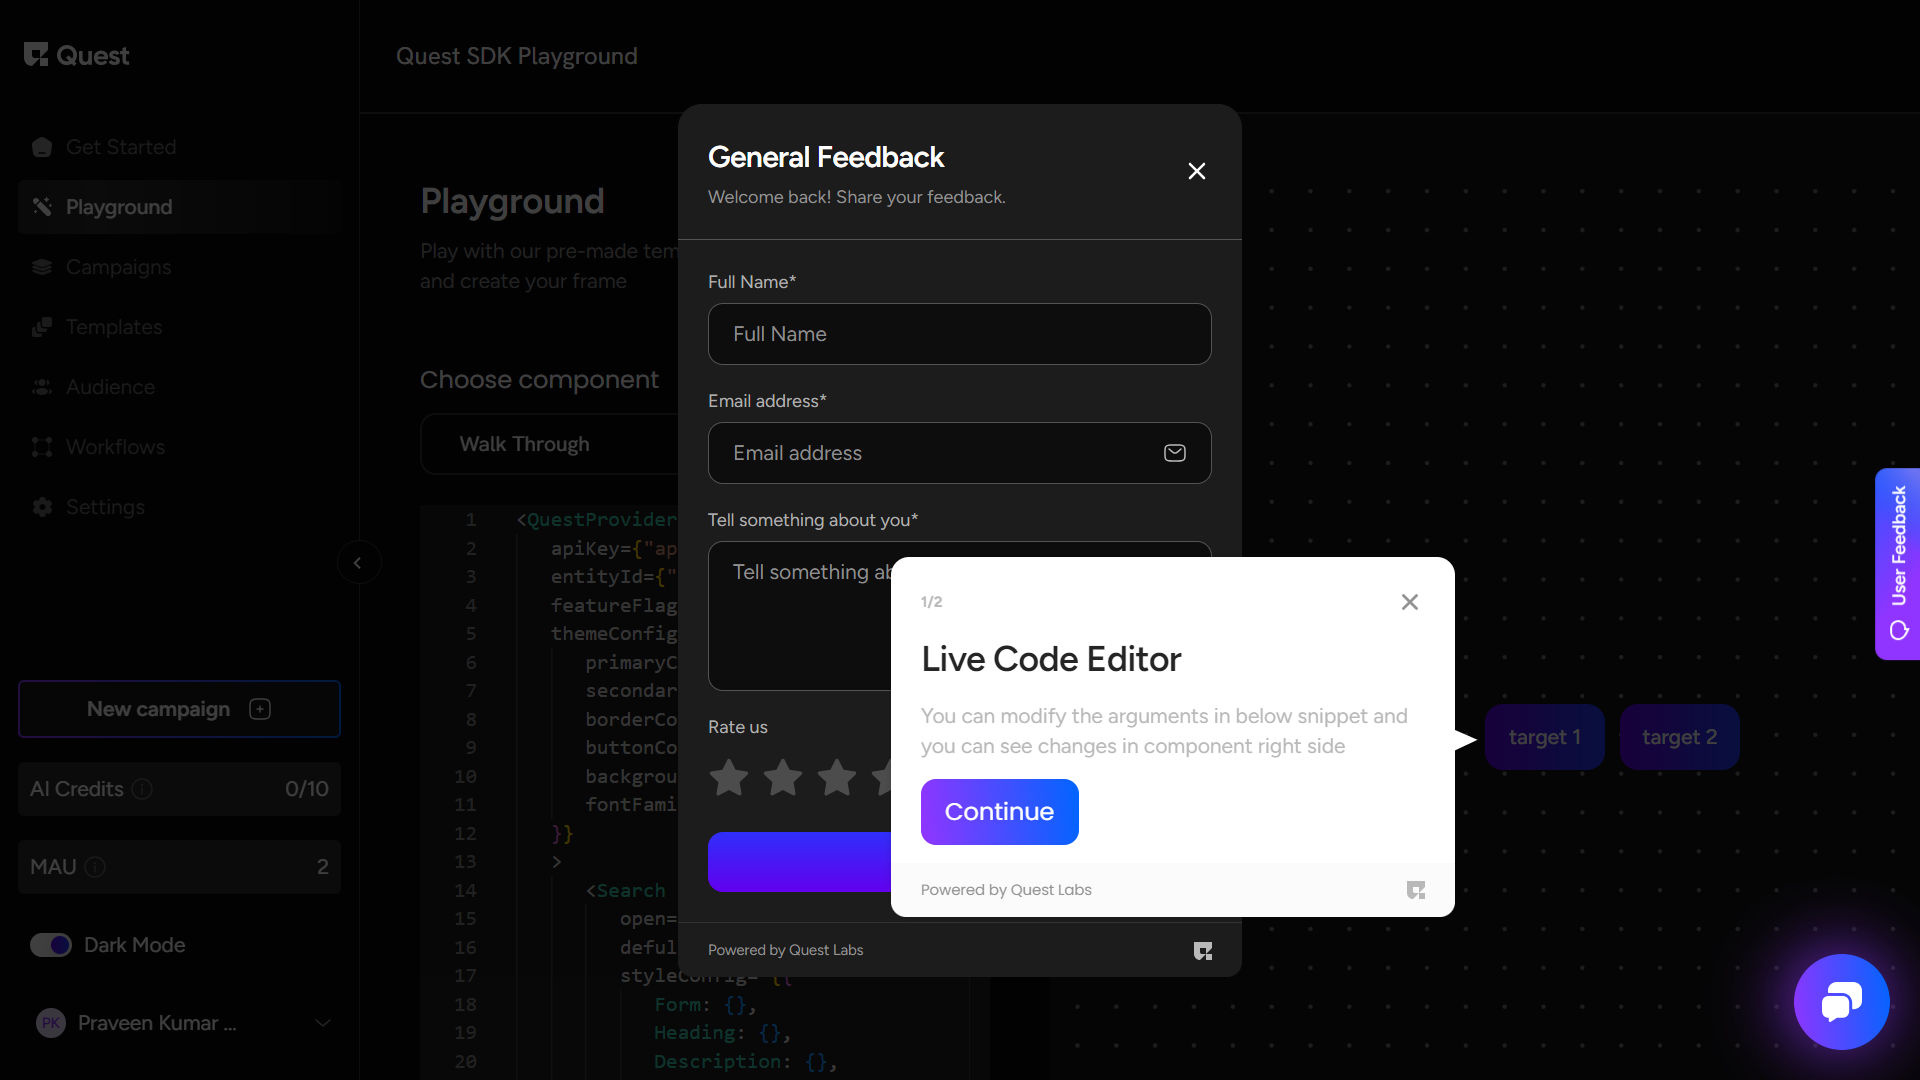Image resolution: width=1920 pixels, height=1080 pixels.
Task: Close the Live Code Editor tooltip
Action: click(1410, 602)
